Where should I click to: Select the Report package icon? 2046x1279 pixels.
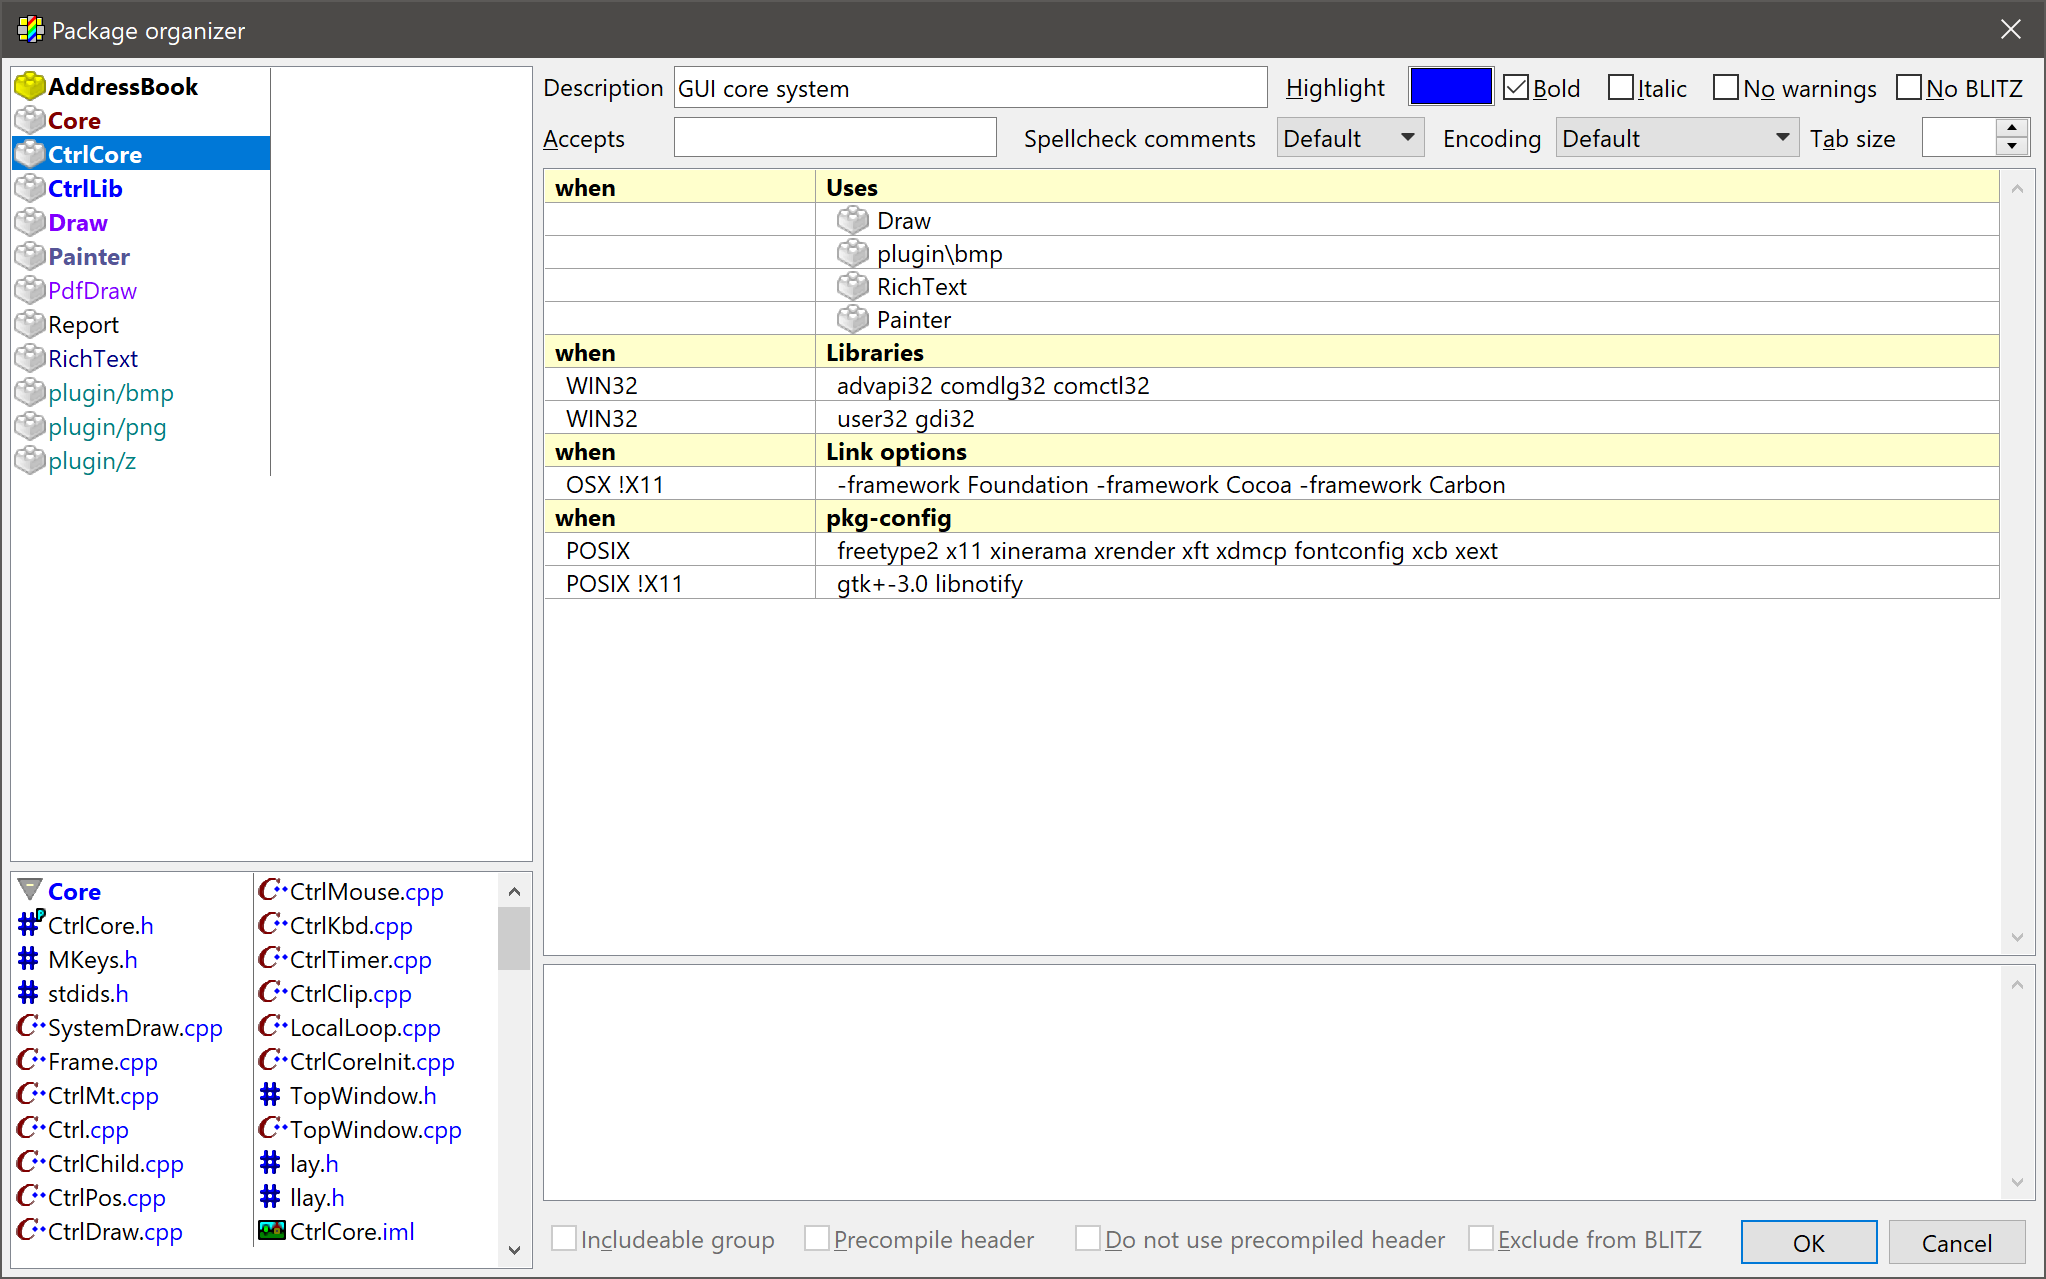(30, 325)
